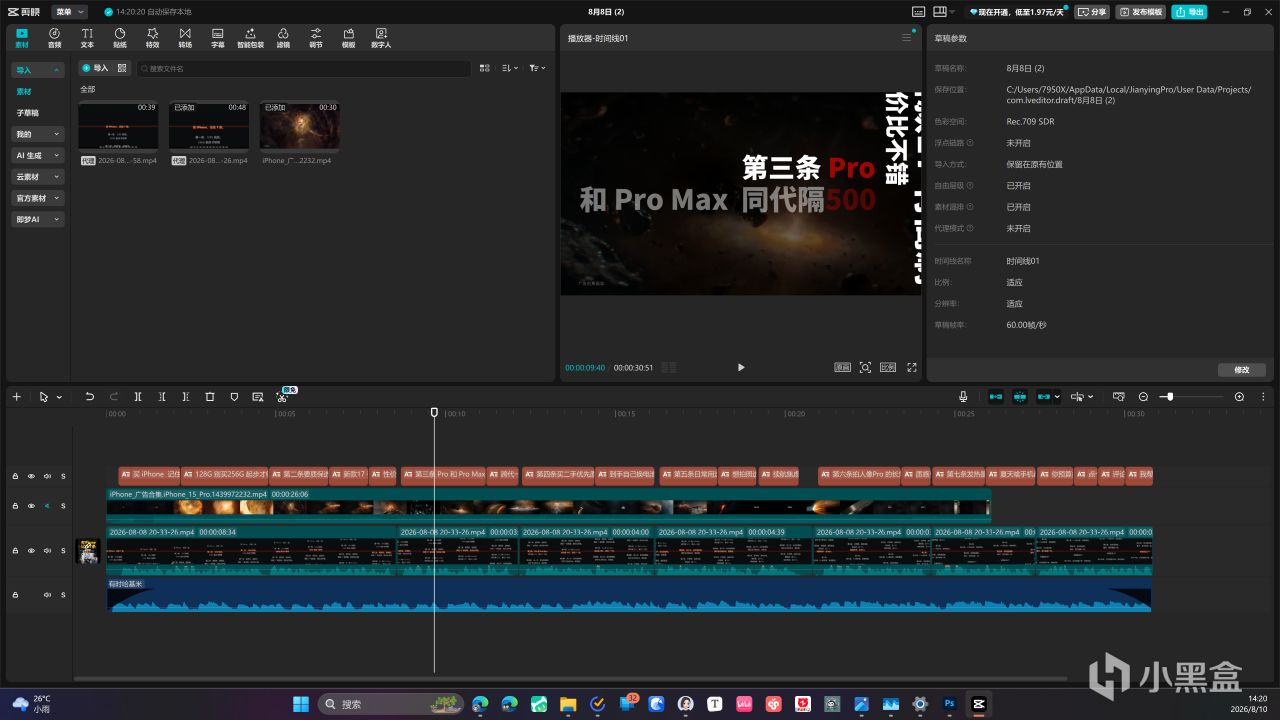Select the 有时给基米 audio clip
Image resolution: width=1280 pixels, height=720 pixels.
tap(629, 595)
